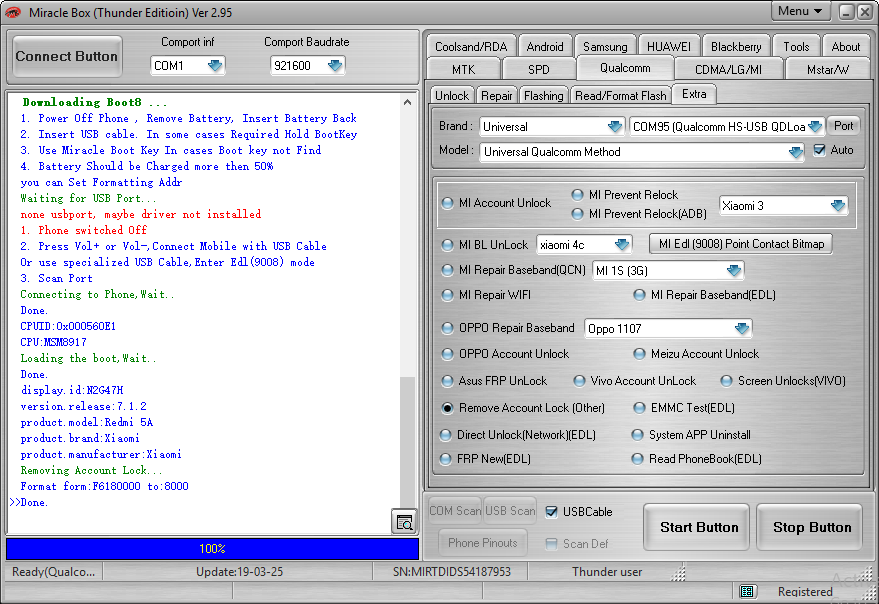Viewport: 879px width, 604px height.
Task: Choose System APP Uninstall option
Action: tap(691, 435)
